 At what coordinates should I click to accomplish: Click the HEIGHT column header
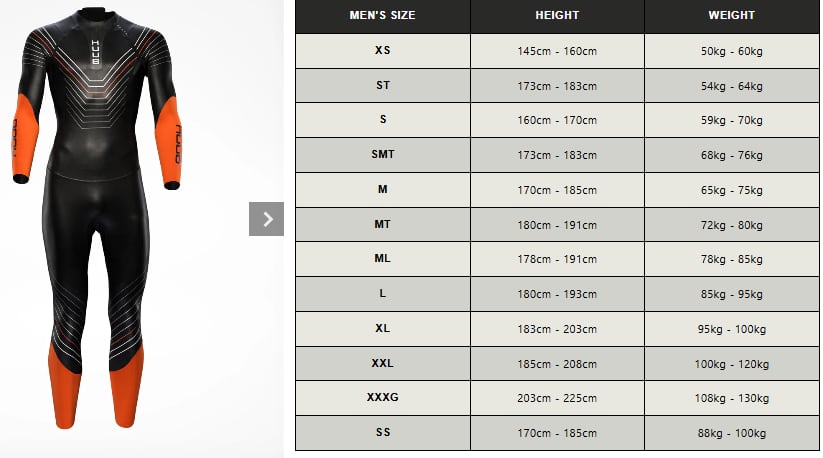click(557, 16)
